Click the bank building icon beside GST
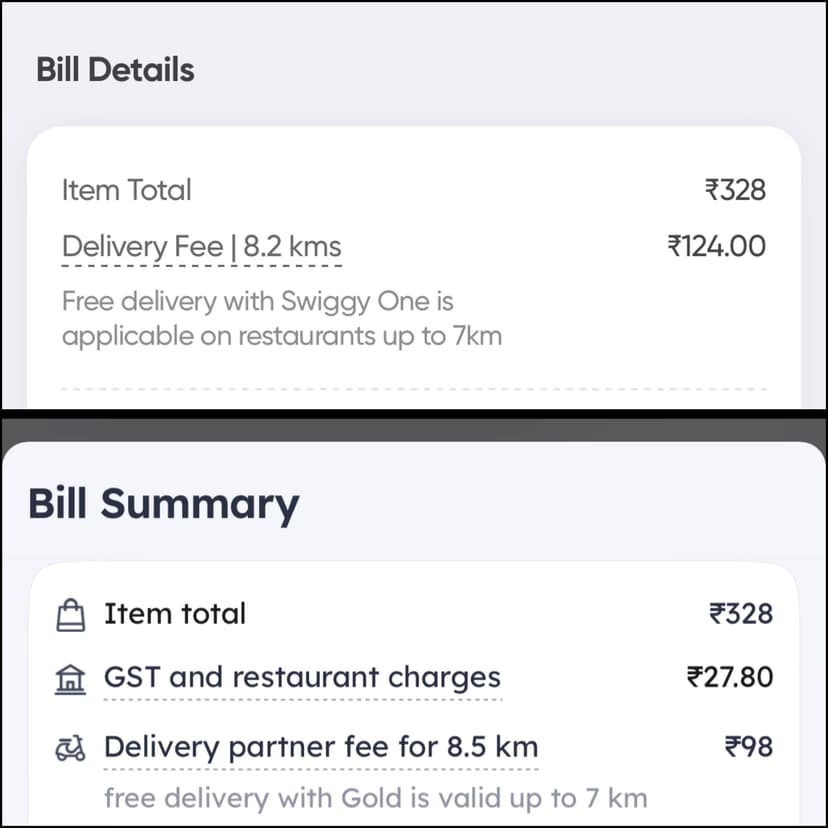The image size is (828, 828). tap(71, 679)
